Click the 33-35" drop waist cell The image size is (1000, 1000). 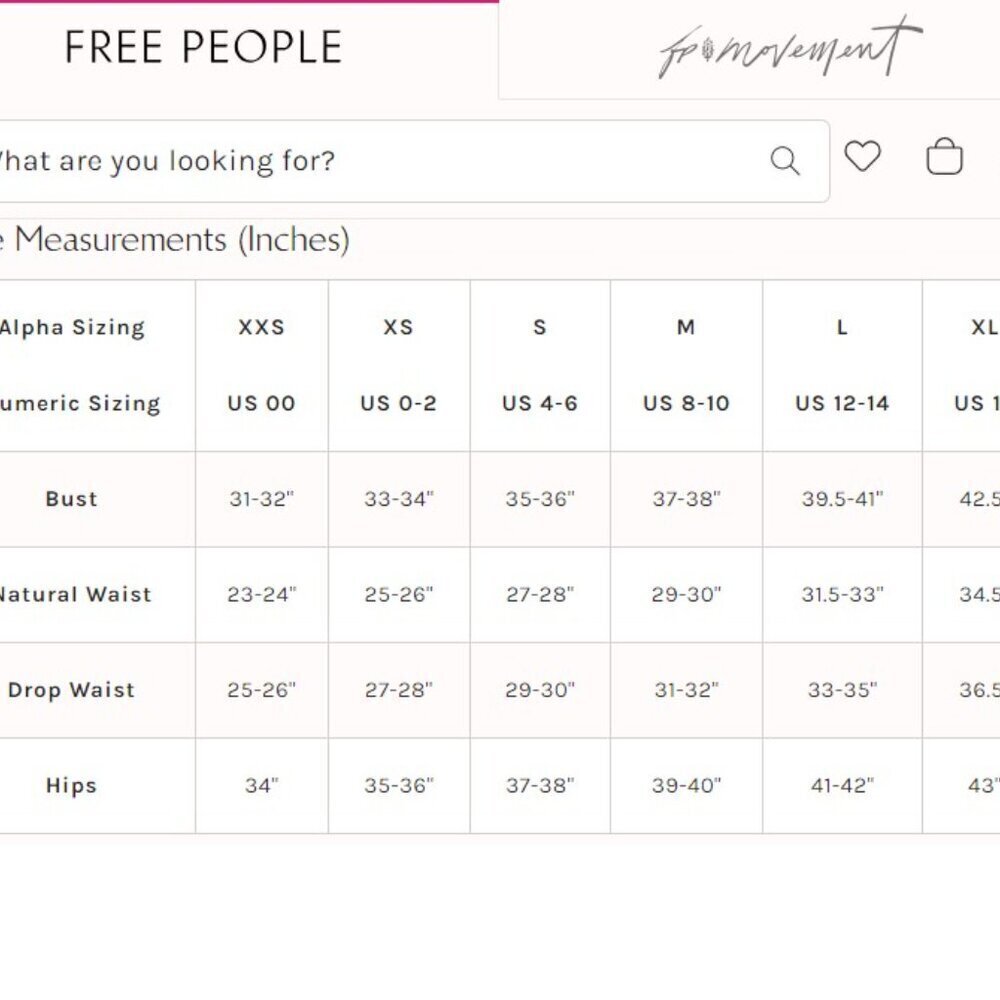click(x=842, y=690)
